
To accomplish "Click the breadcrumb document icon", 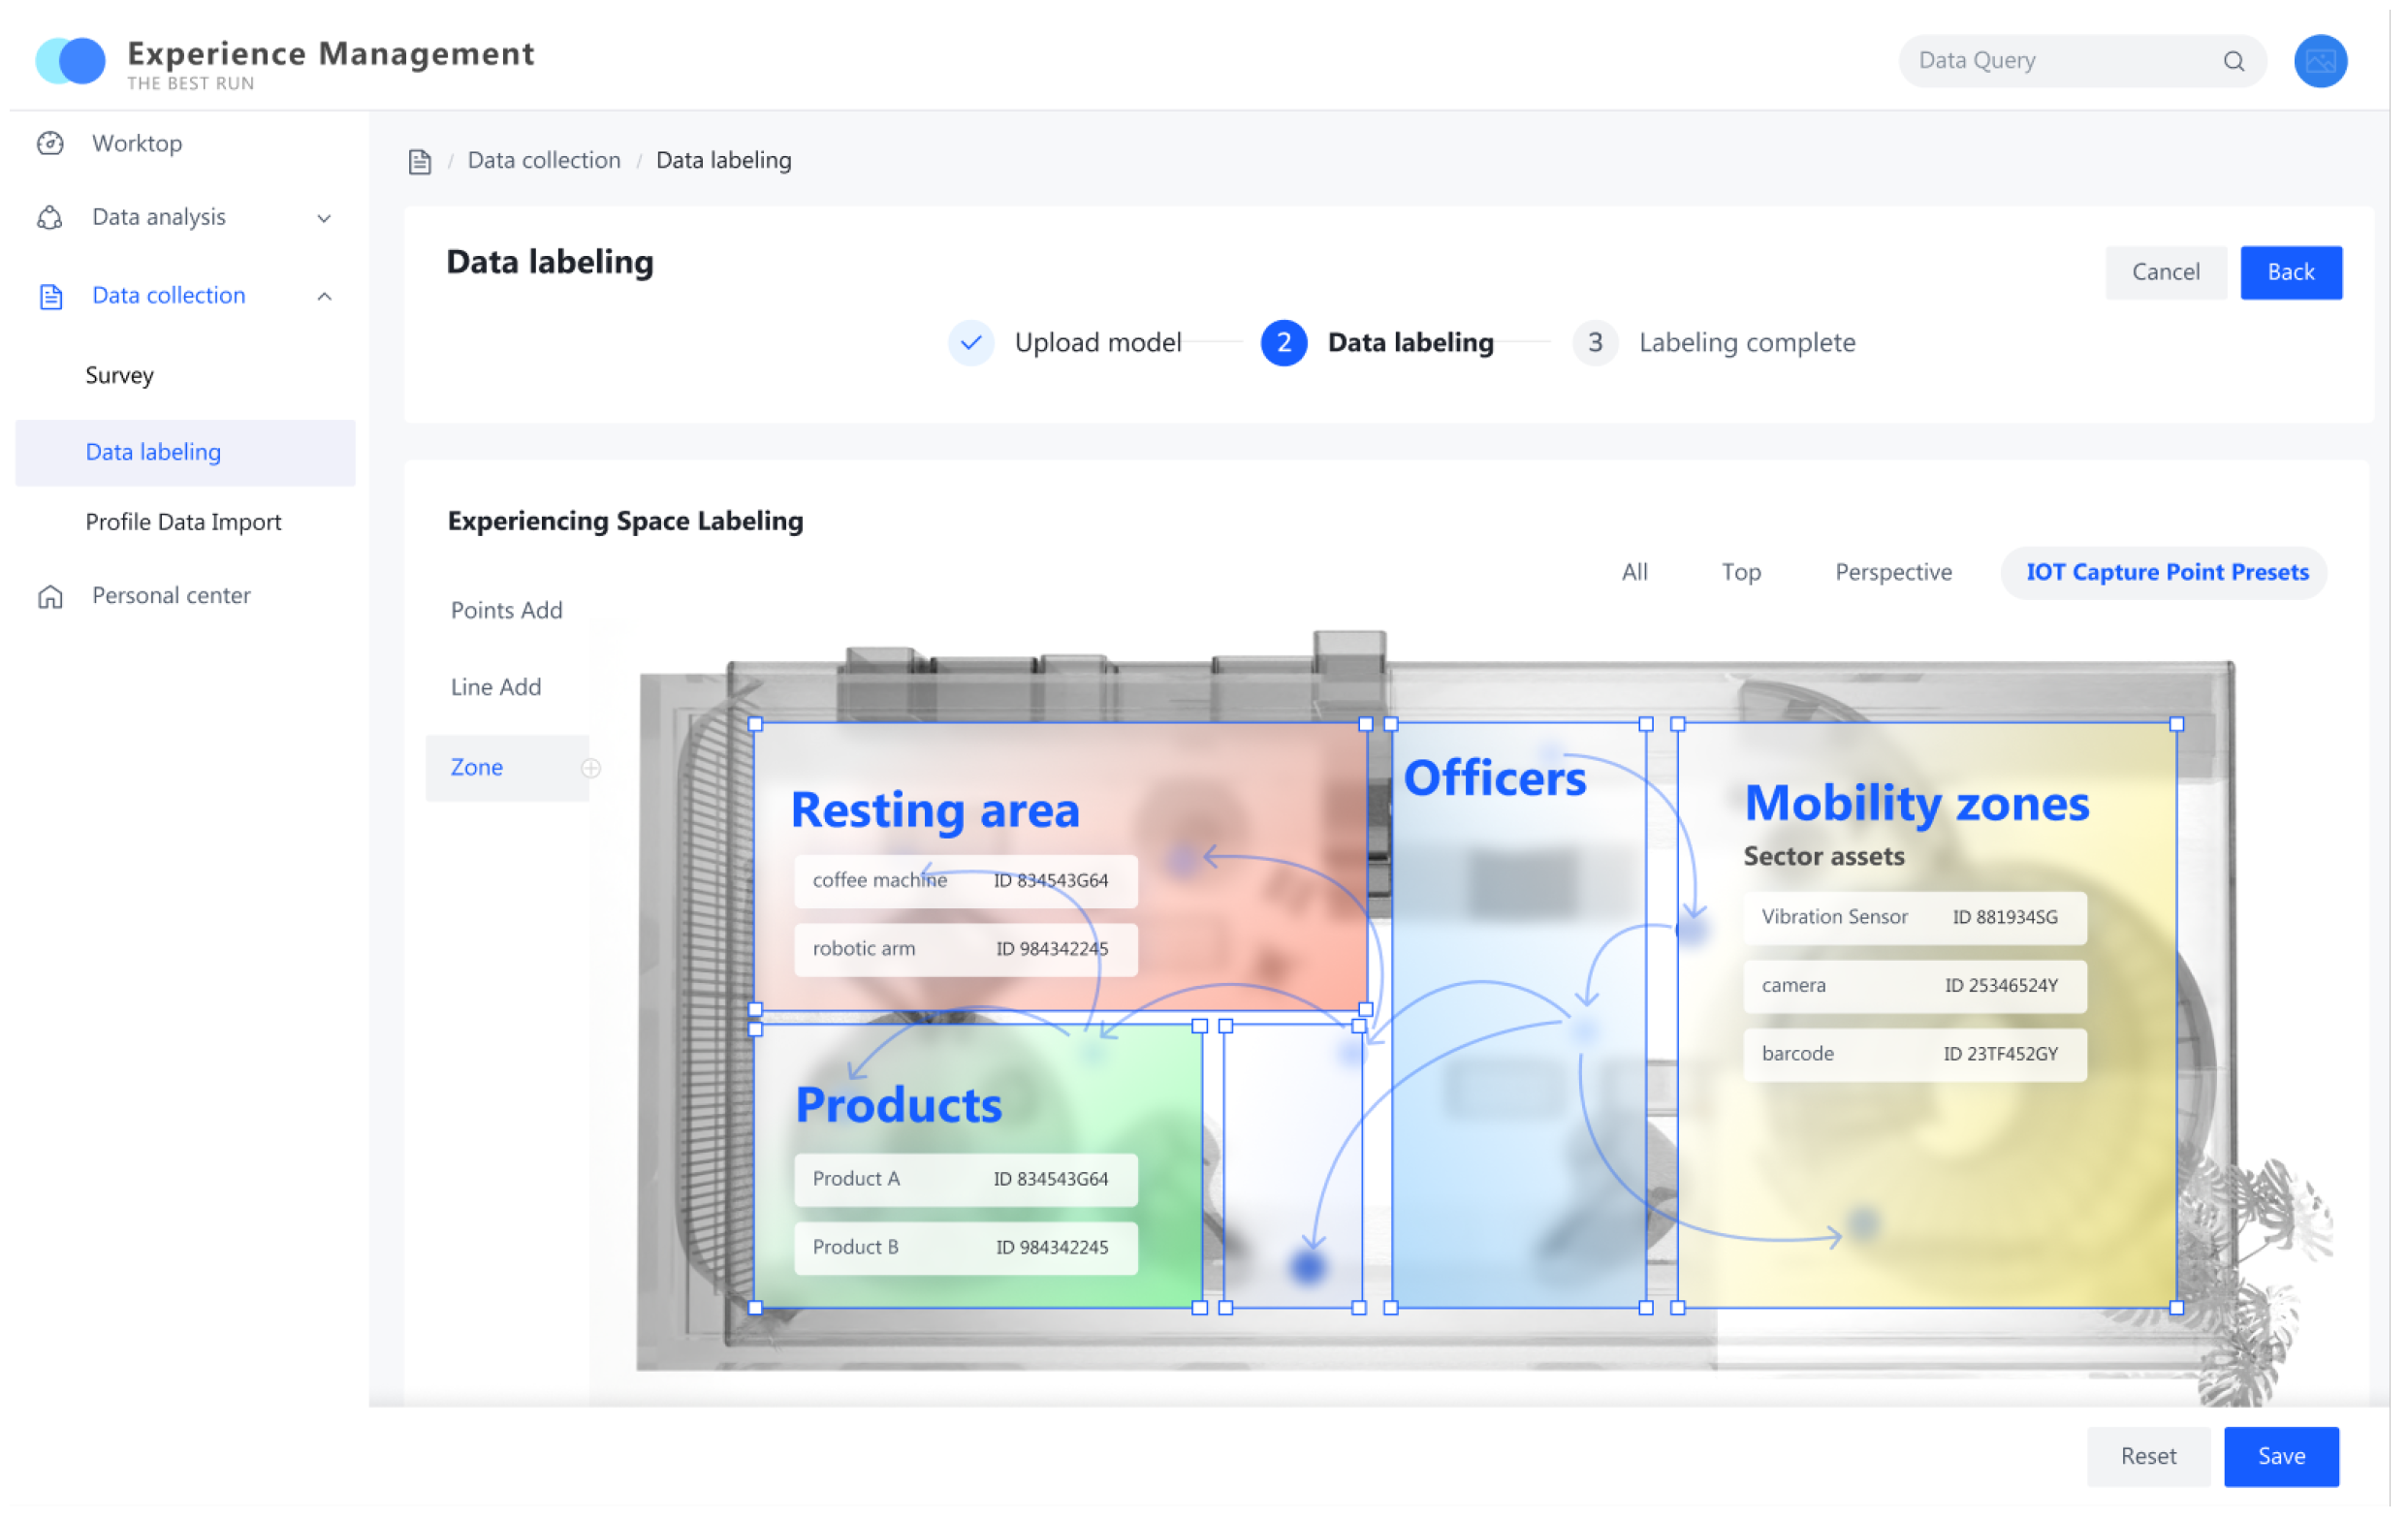I will pos(421,162).
